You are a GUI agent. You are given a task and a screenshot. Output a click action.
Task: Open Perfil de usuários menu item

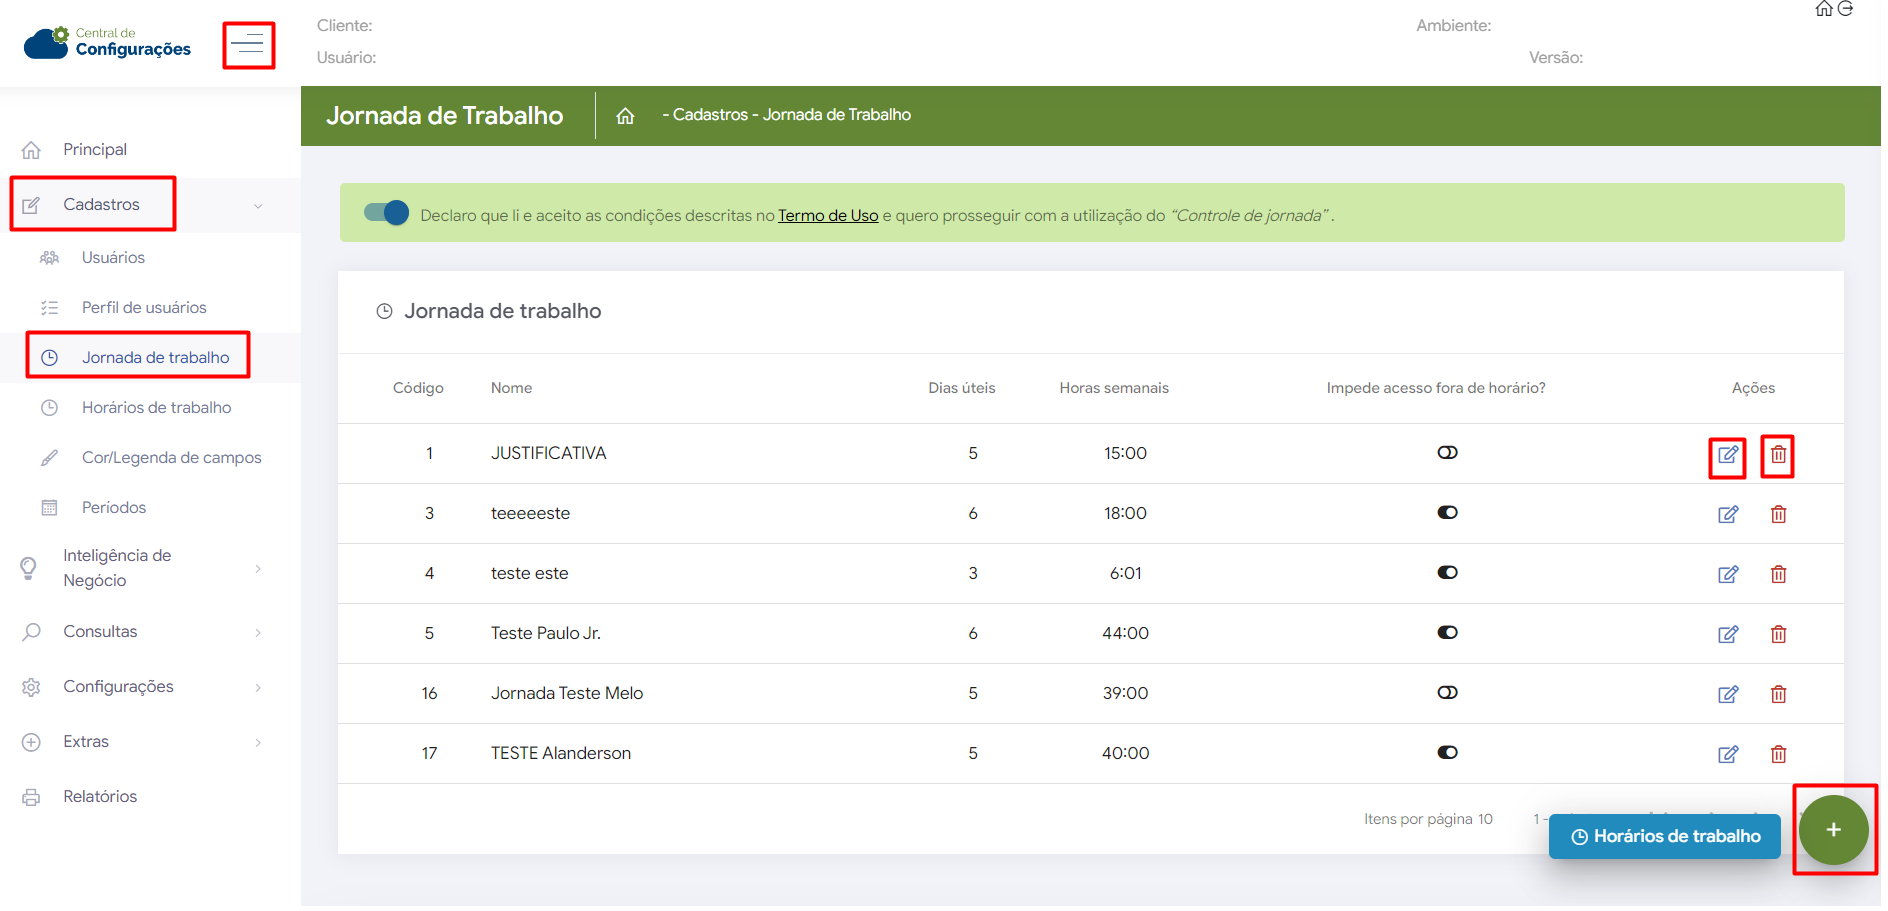pyautogui.click(x=144, y=308)
